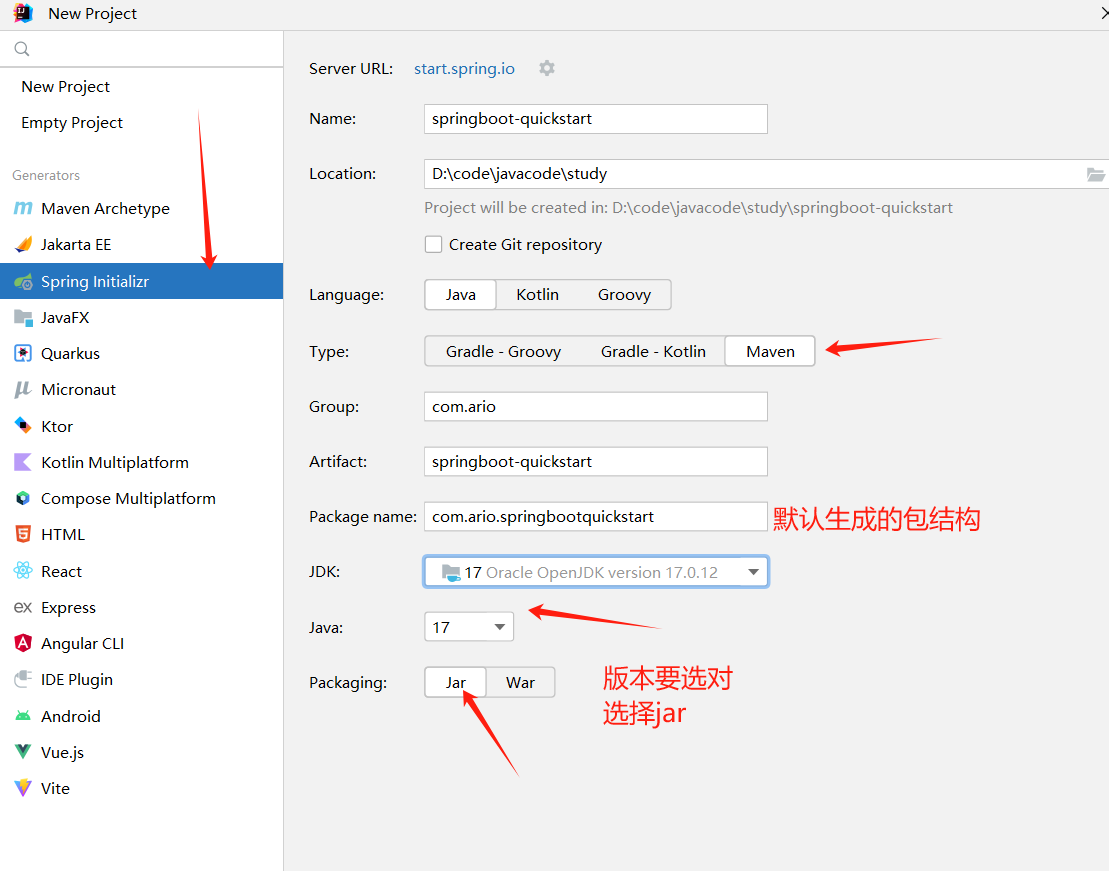Click the HTML5 shield icon
Screen dimensions: 1109x871
click(23, 534)
